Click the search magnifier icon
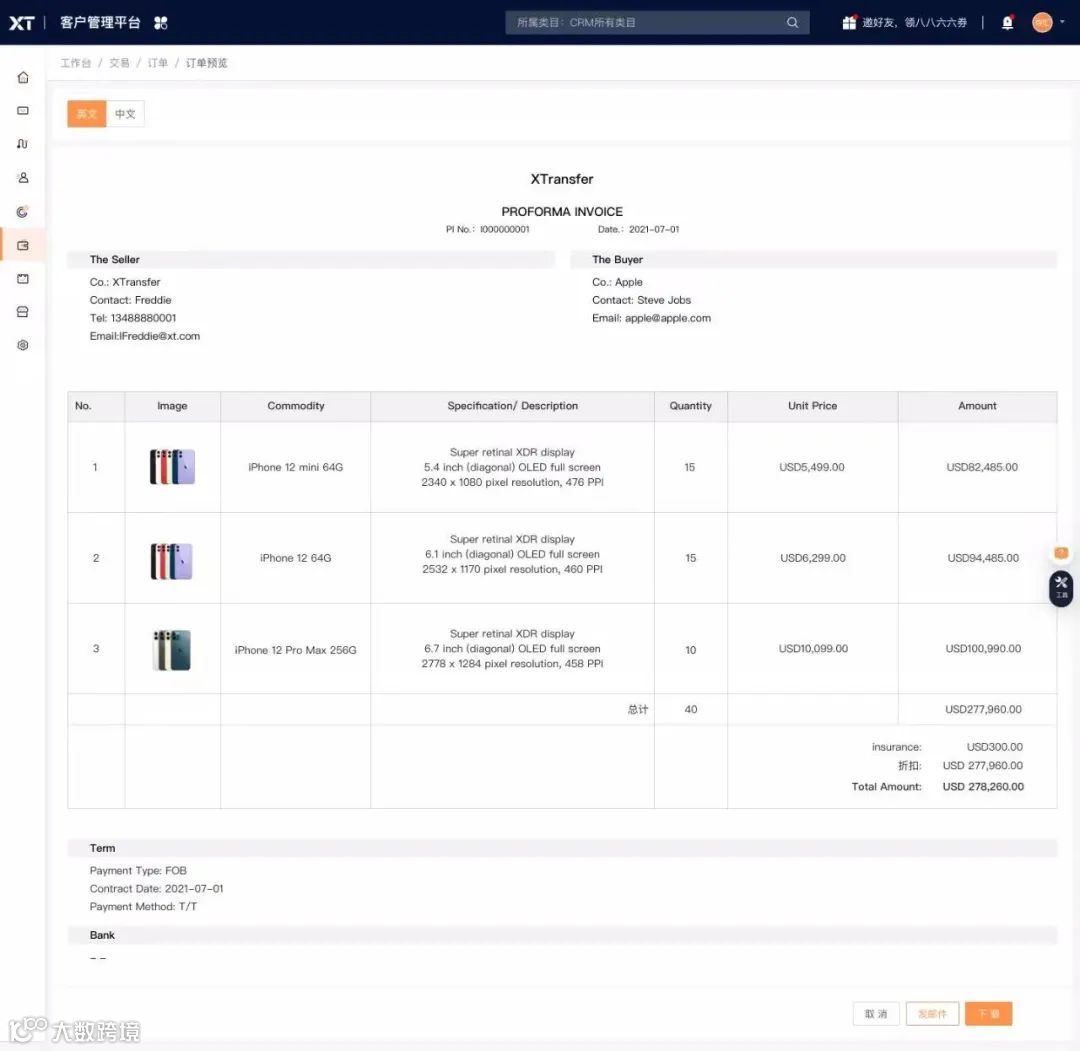The height and width of the screenshot is (1051, 1080). (x=793, y=22)
